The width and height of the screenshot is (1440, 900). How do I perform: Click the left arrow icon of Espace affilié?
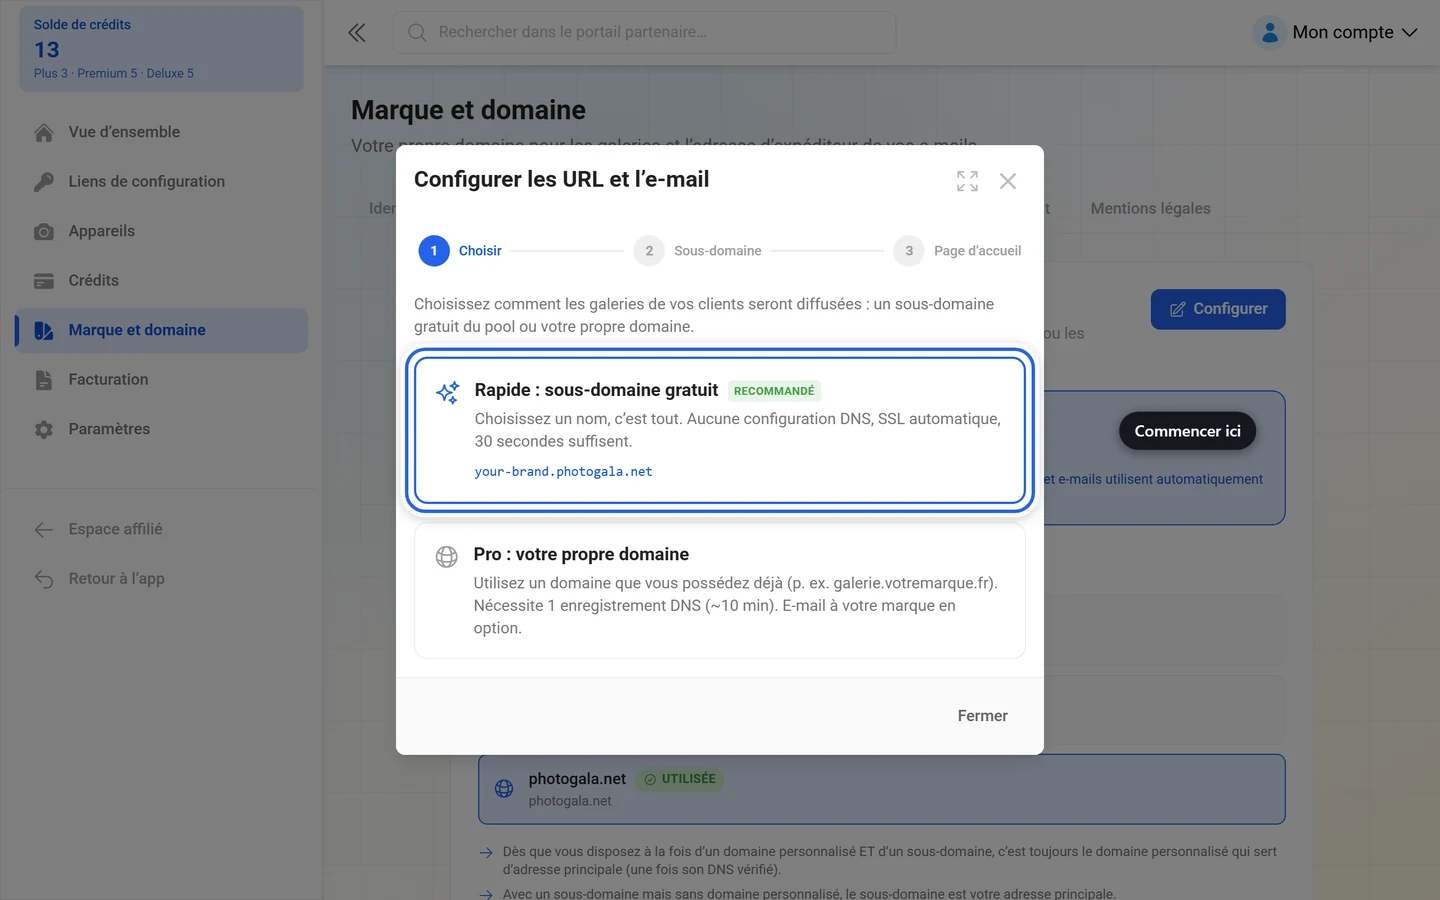(44, 530)
